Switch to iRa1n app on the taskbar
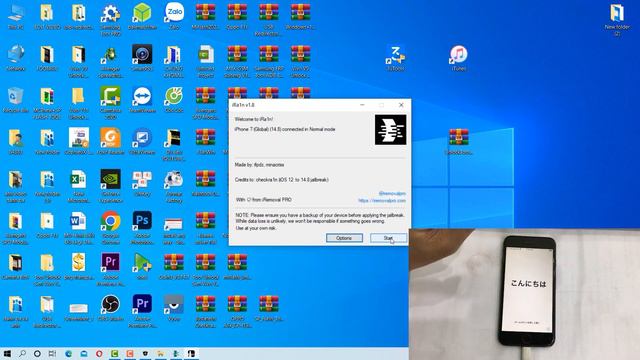This screenshot has width=640, height=360. click(191, 353)
